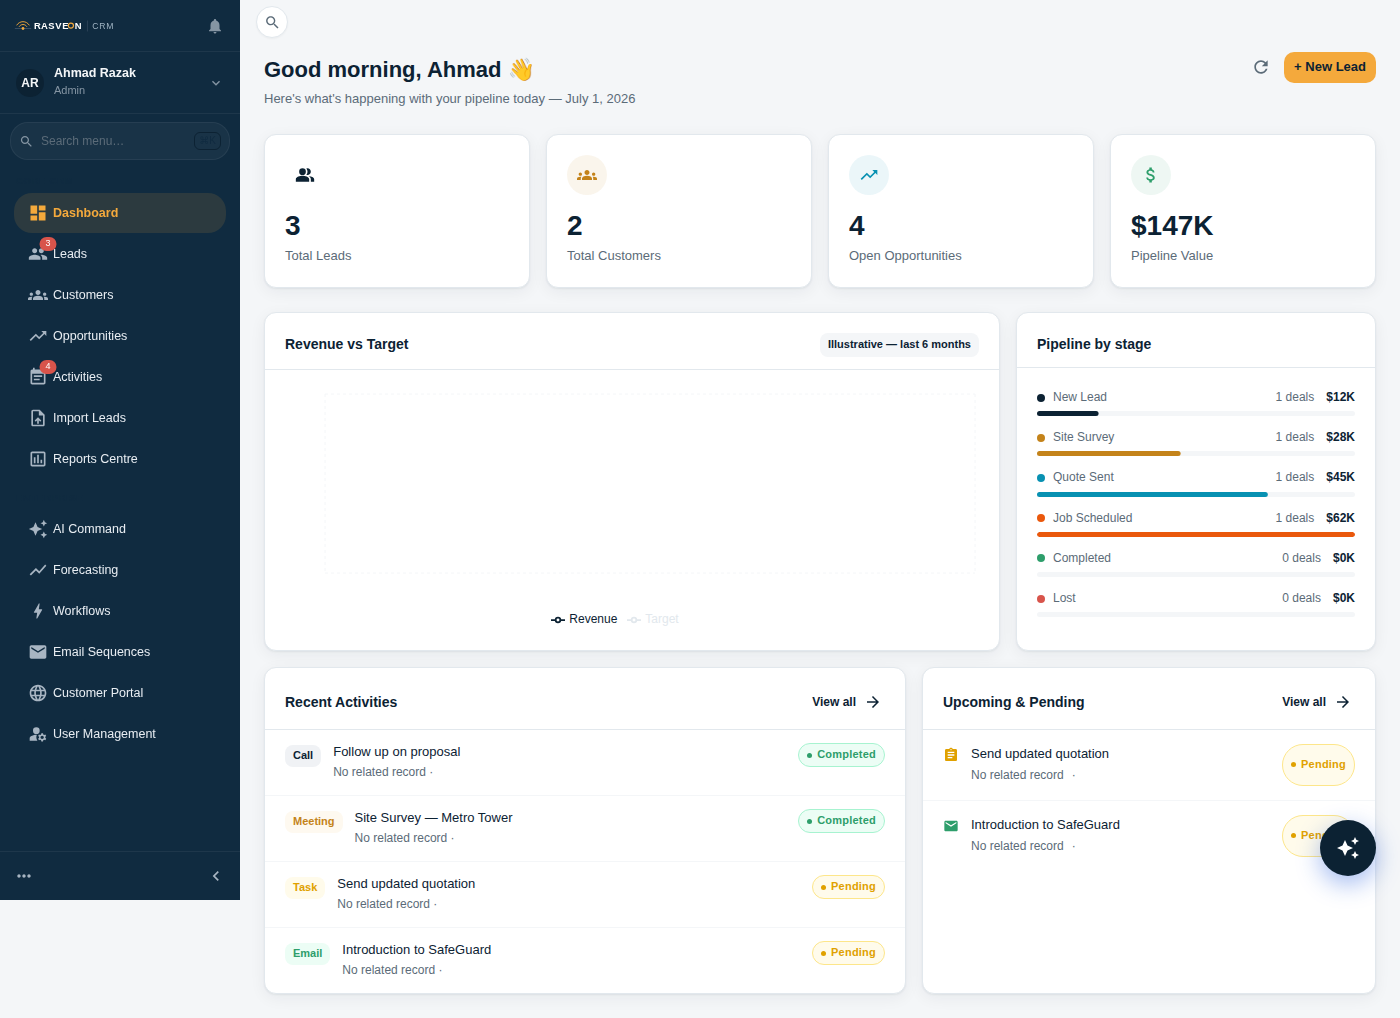Image resolution: width=1400 pixels, height=1018 pixels.
Task: Click the Customer Portal globe icon
Action: coord(38,693)
